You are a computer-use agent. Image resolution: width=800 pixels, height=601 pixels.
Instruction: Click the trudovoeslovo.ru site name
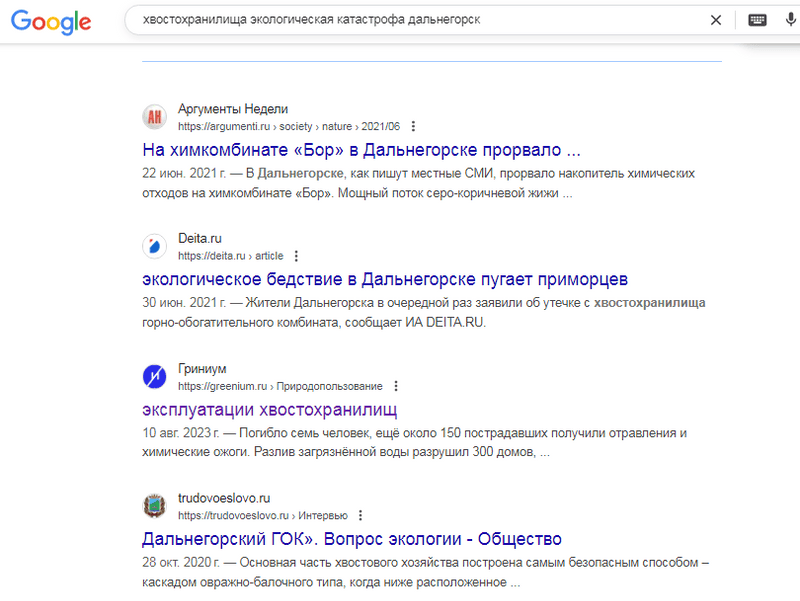(x=224, y=498)
